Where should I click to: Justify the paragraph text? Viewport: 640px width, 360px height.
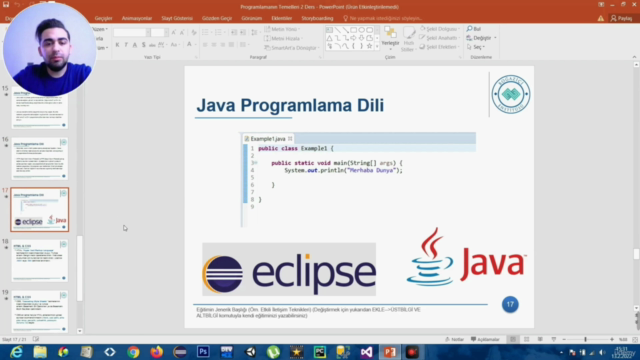tap(231, 44)
